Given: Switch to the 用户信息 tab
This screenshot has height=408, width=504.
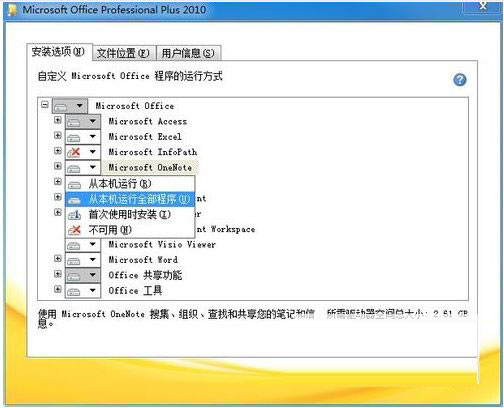Looking at the screenshot, I should 188,53.
